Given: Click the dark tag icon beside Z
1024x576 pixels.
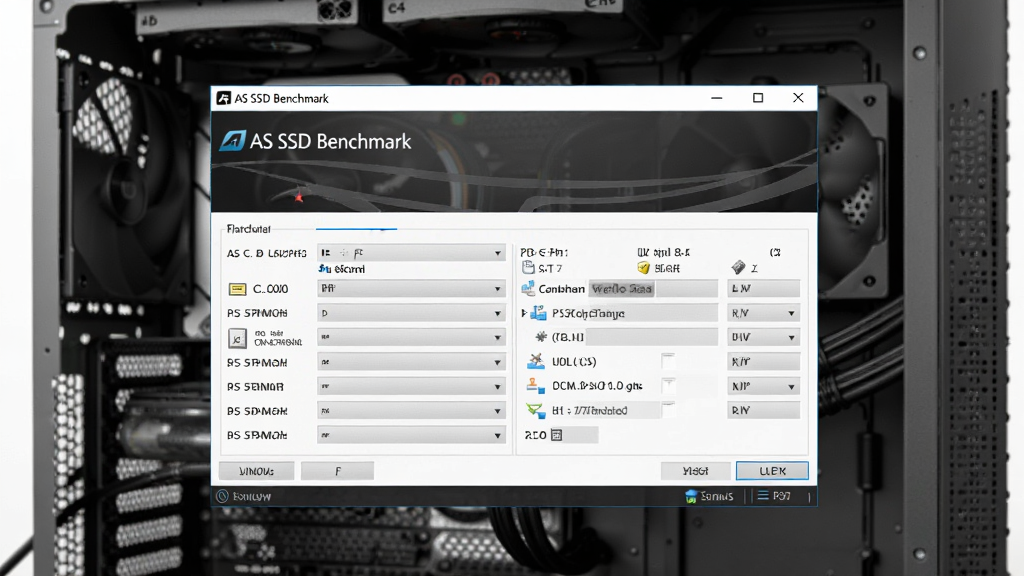Looking at the screenshot, I should pos(738,267).
